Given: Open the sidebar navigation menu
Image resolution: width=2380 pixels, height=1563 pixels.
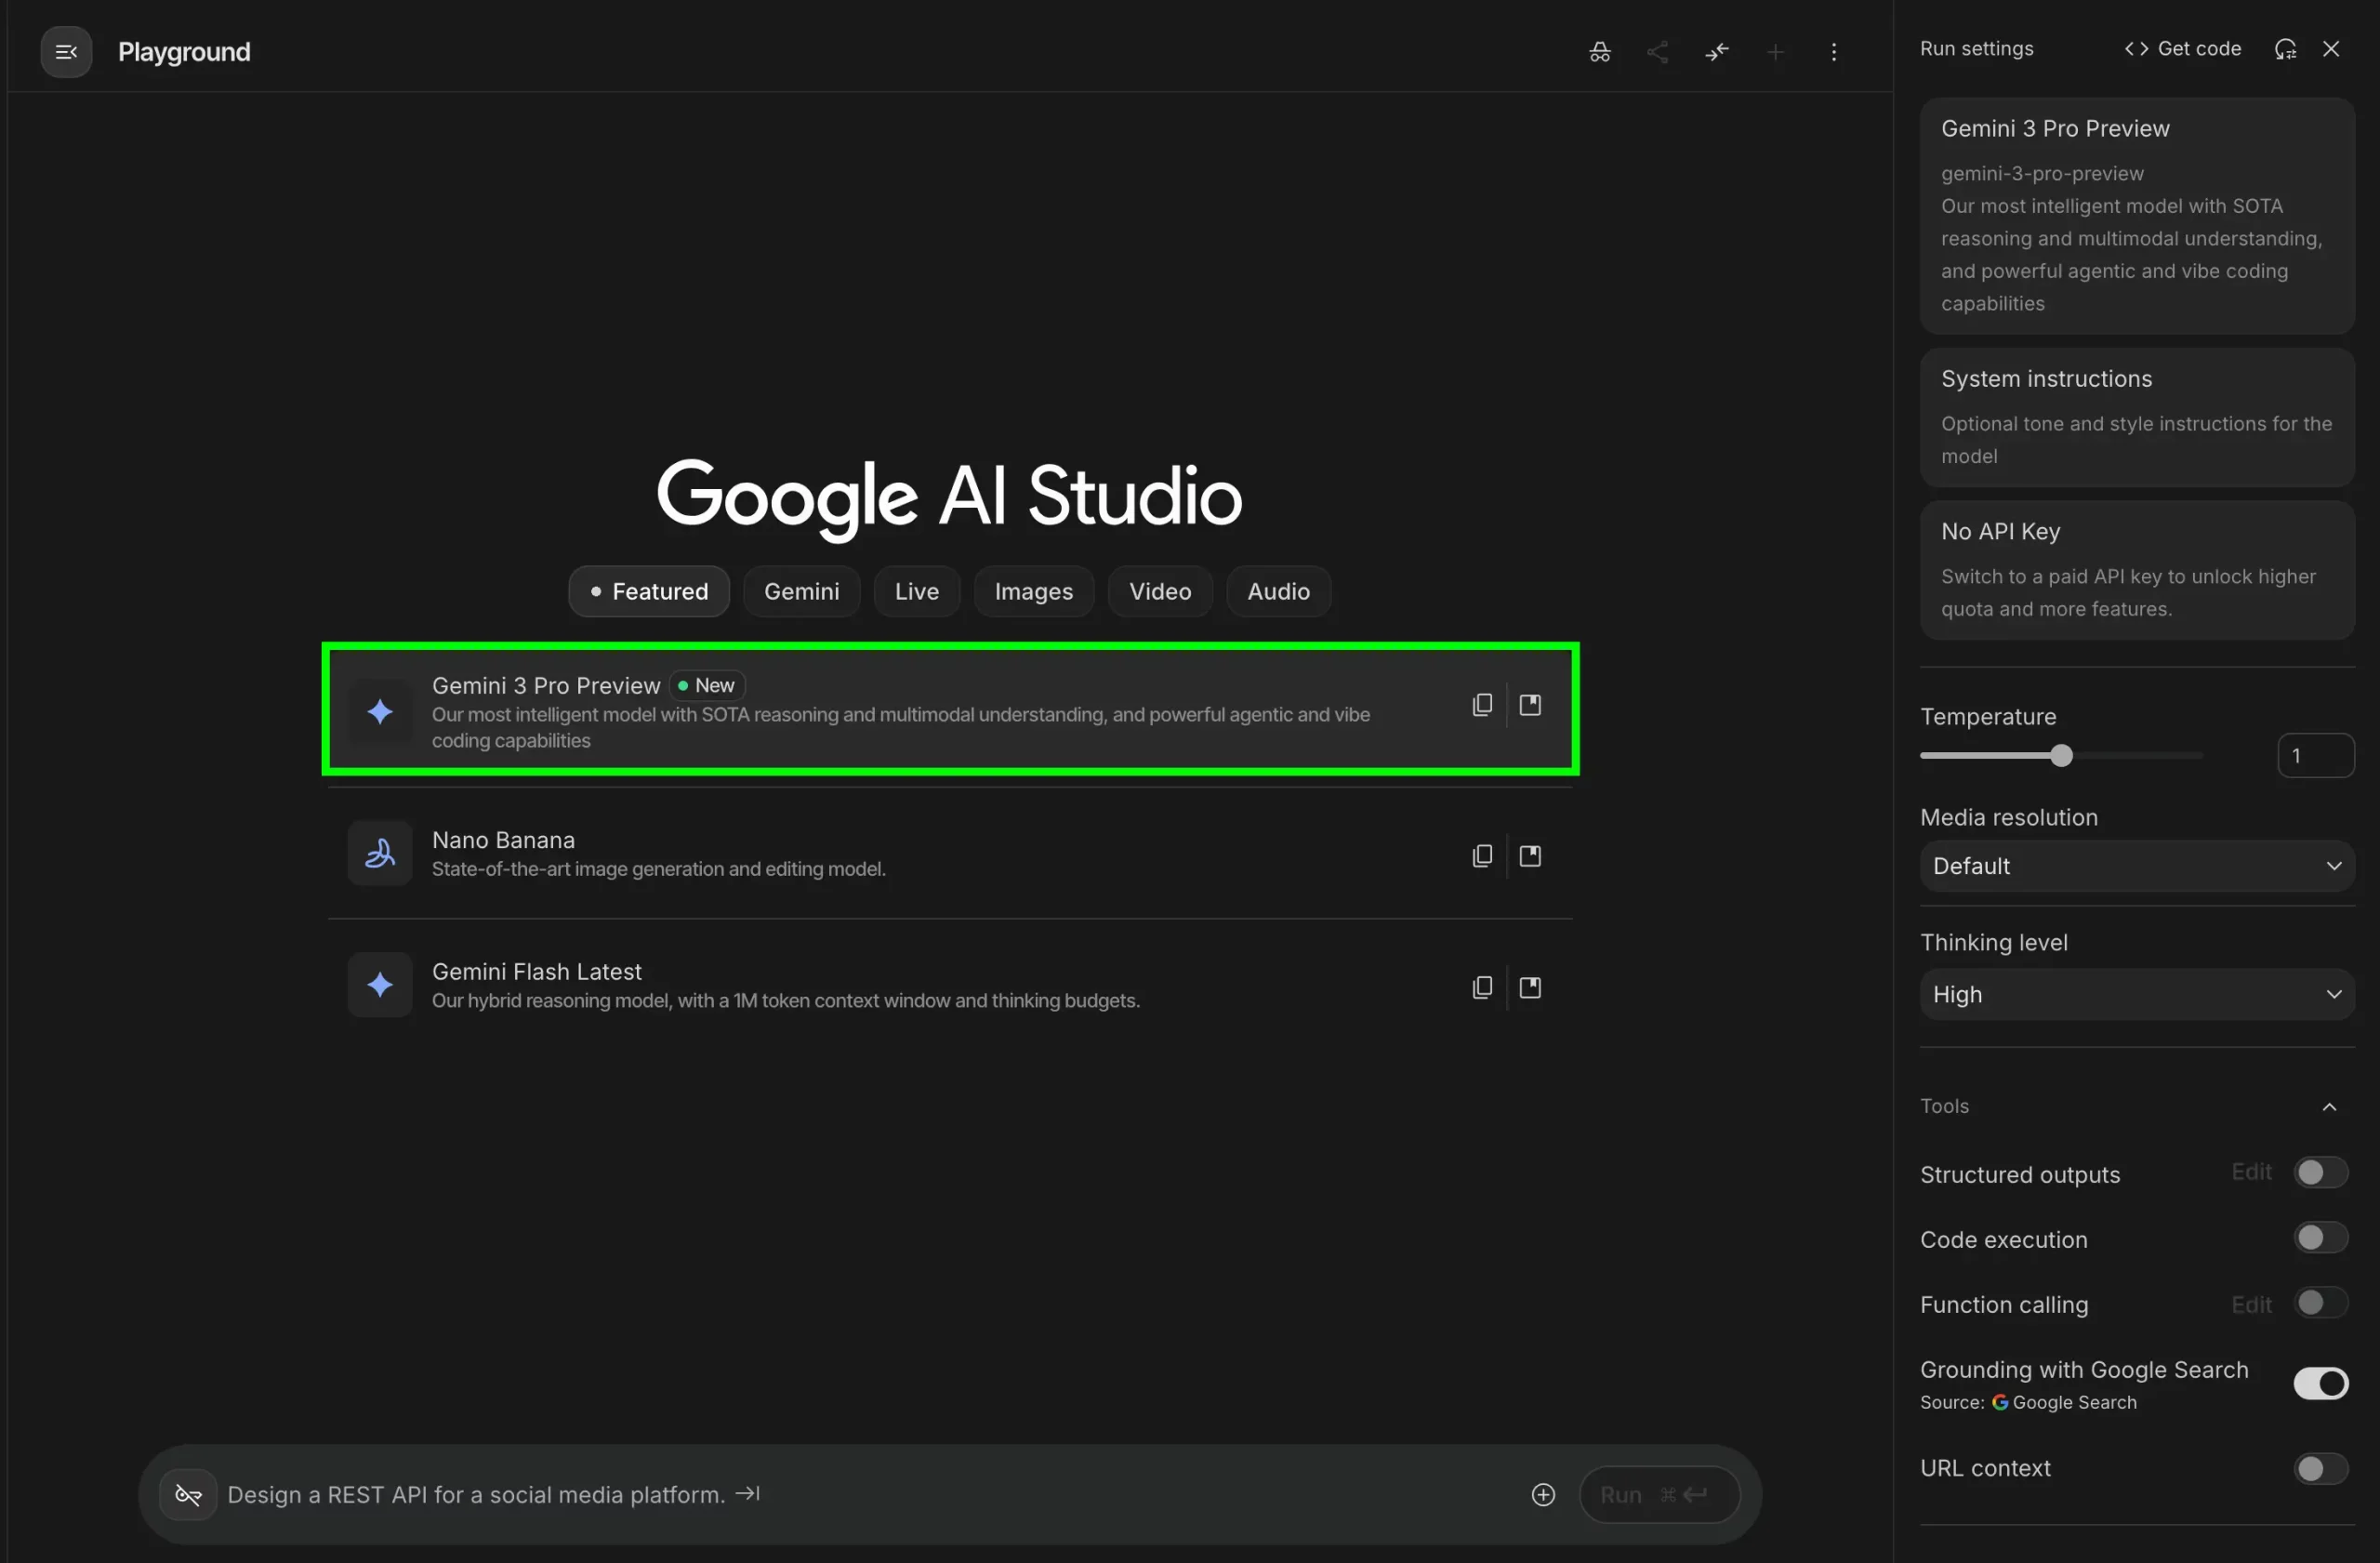Looking at the screenshot, I should (x=65, y=51).
